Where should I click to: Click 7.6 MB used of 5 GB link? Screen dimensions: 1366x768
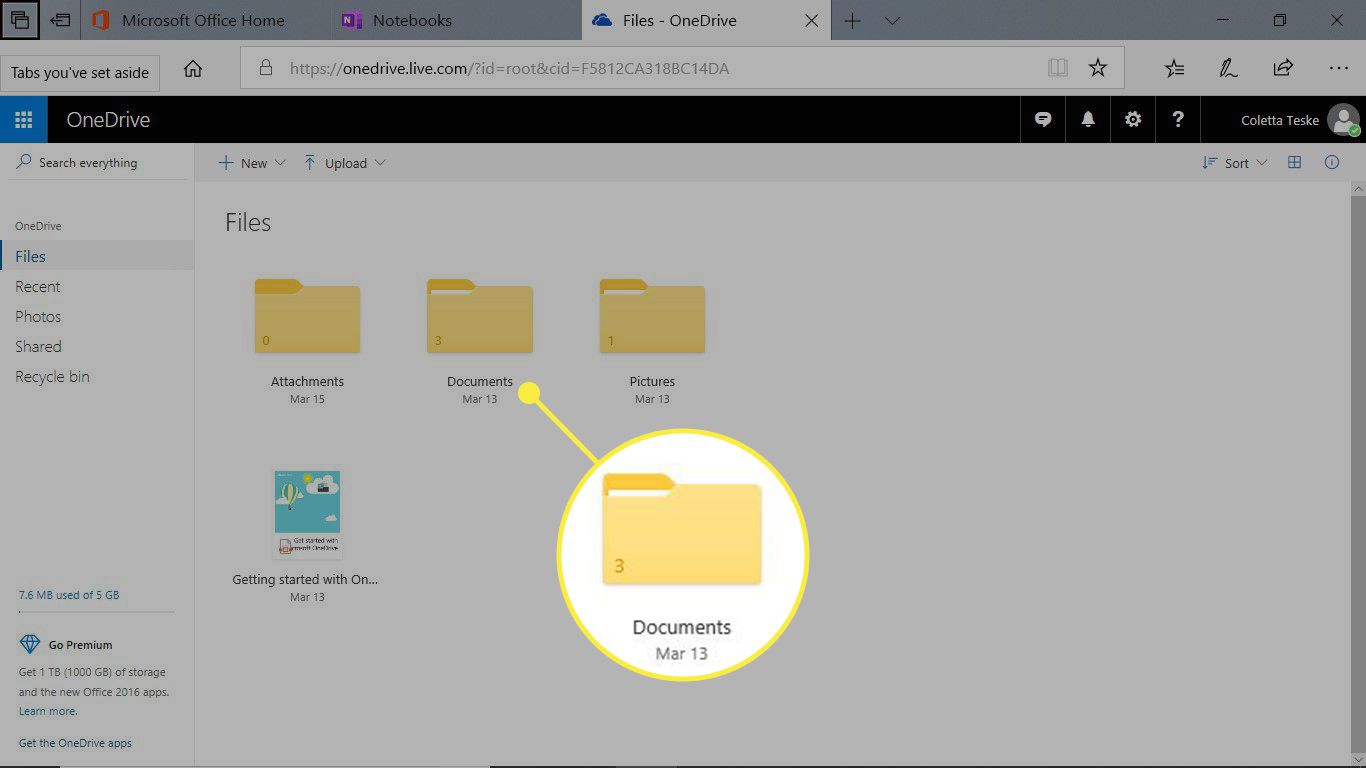click(69, 595)
